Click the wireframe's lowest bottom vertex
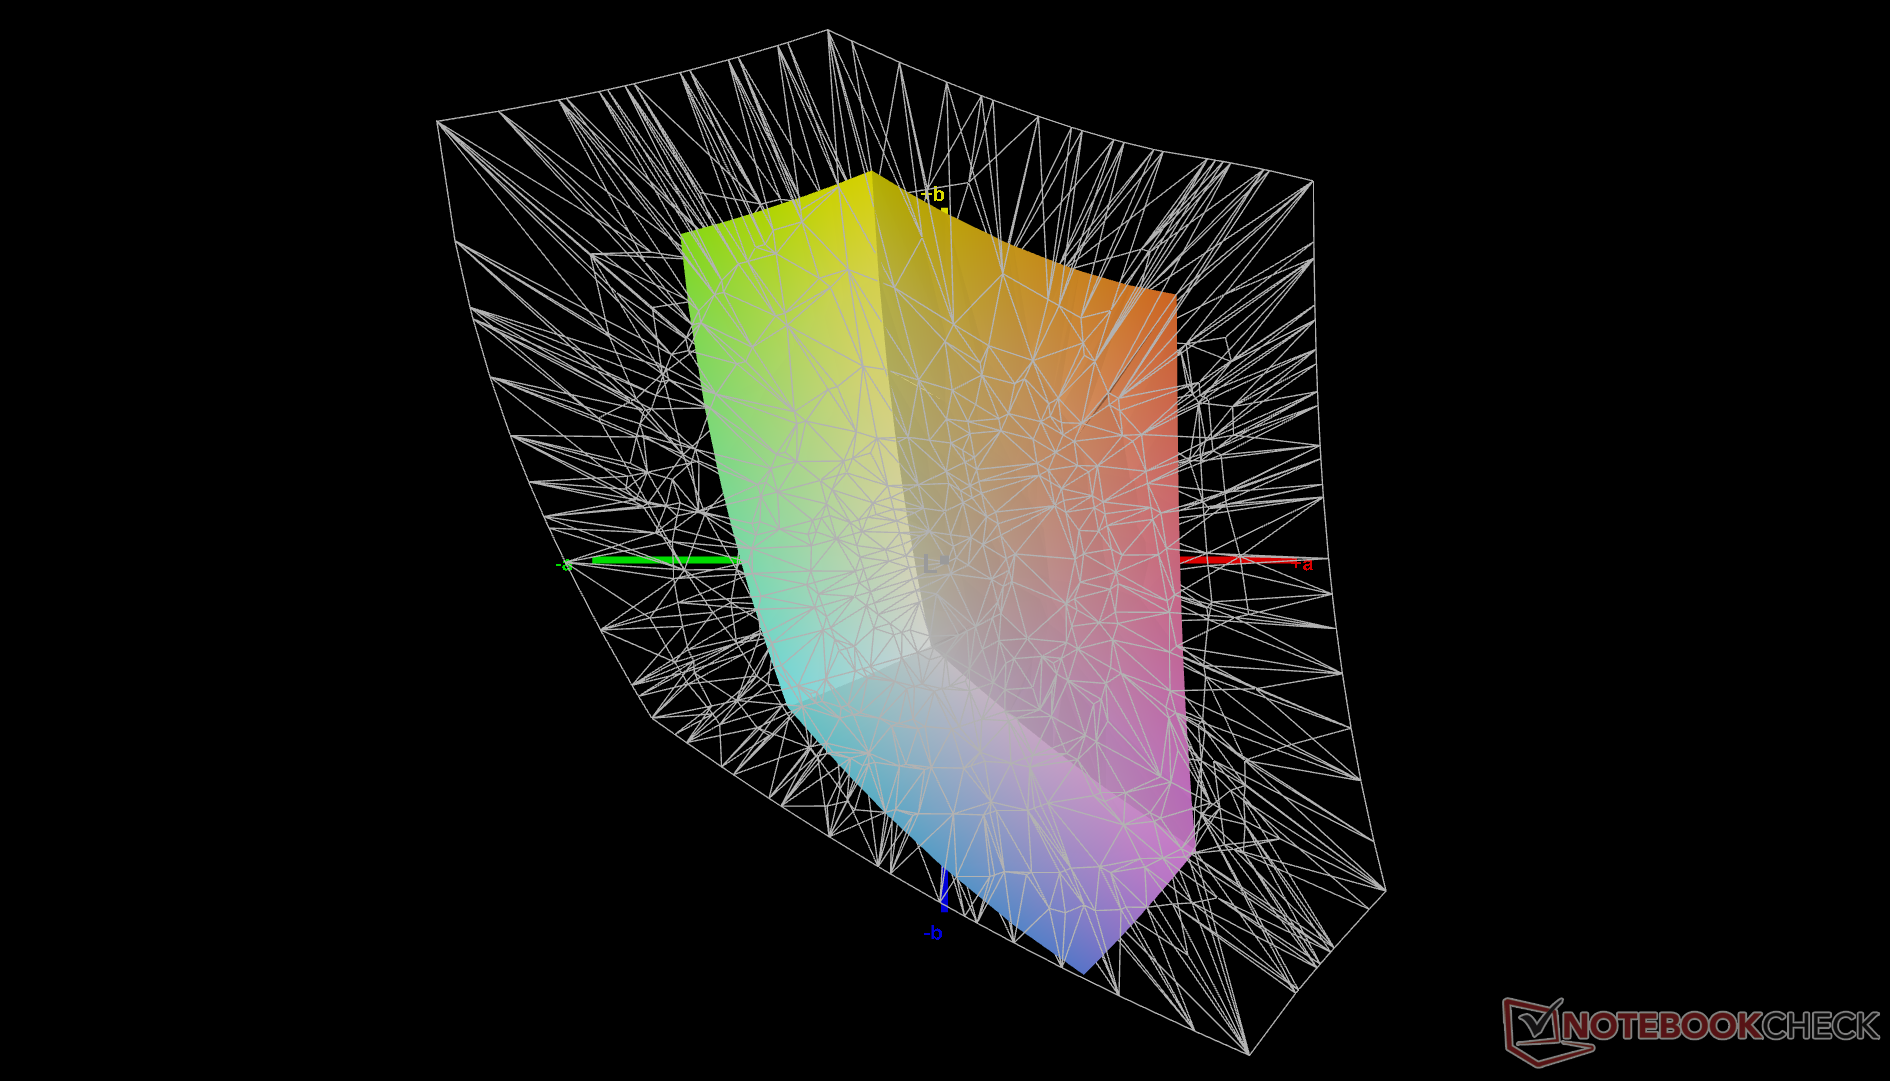The image size is (1890, 1082). [x=1249, y=1053]
